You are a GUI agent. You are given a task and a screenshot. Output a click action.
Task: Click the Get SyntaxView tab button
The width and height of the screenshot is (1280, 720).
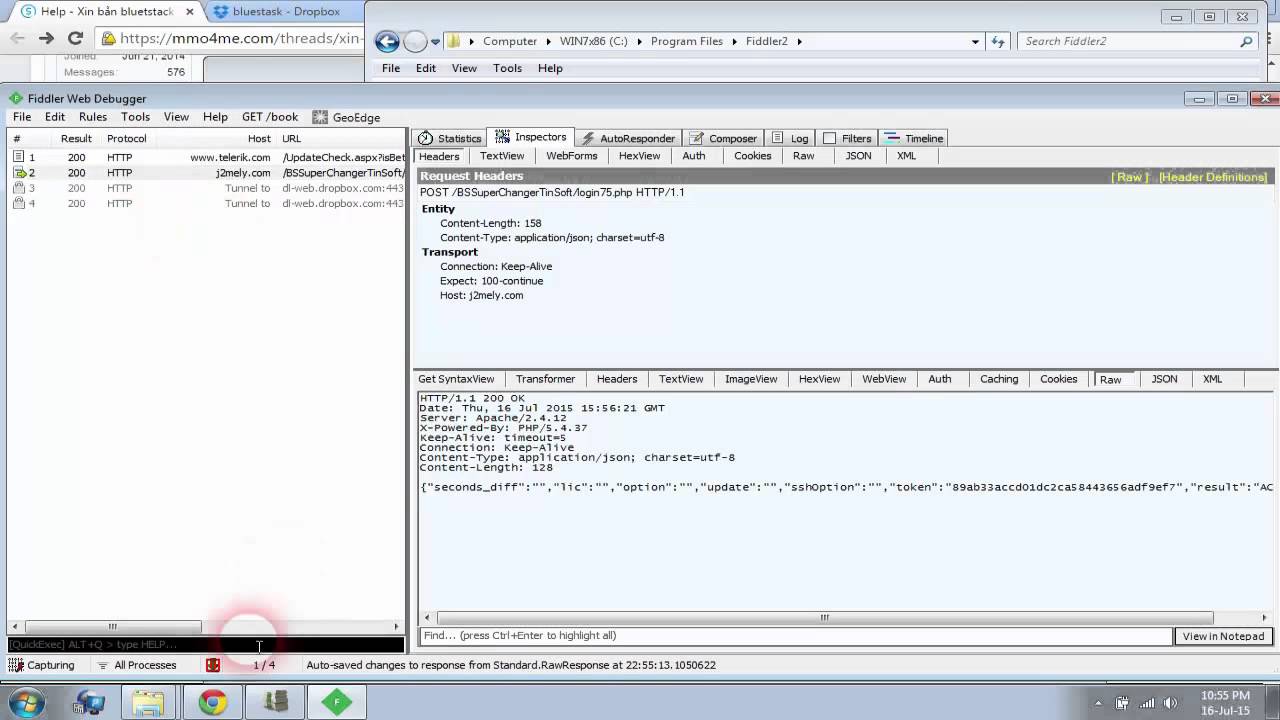pos(456,379)
